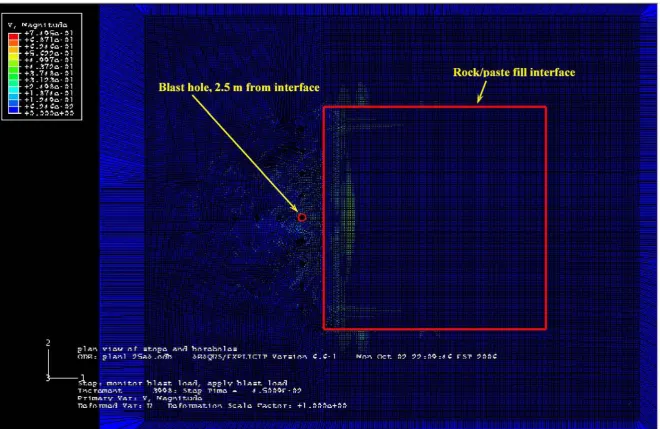
Task: Select the 'Mon Oct 02' date stamp text
Action: (426, 357)
